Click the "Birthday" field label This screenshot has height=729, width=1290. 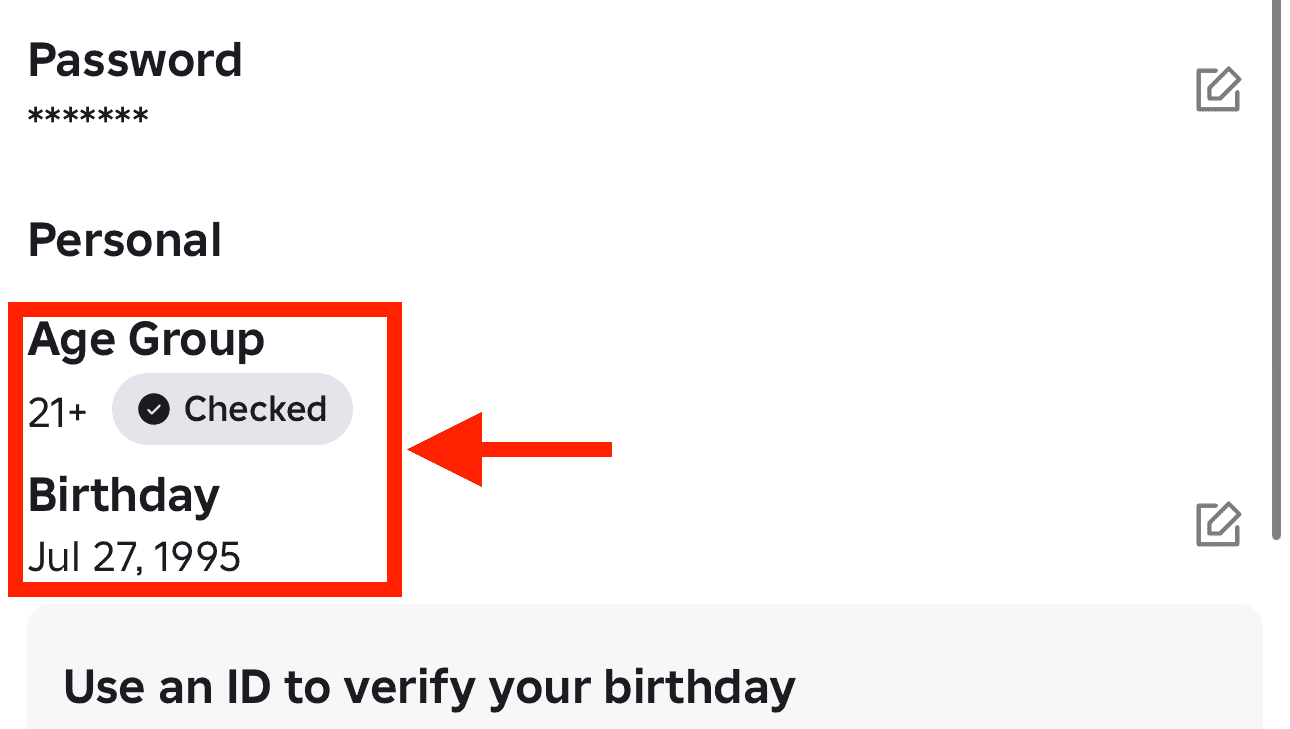pyautogui.click(x=124, y=495)
